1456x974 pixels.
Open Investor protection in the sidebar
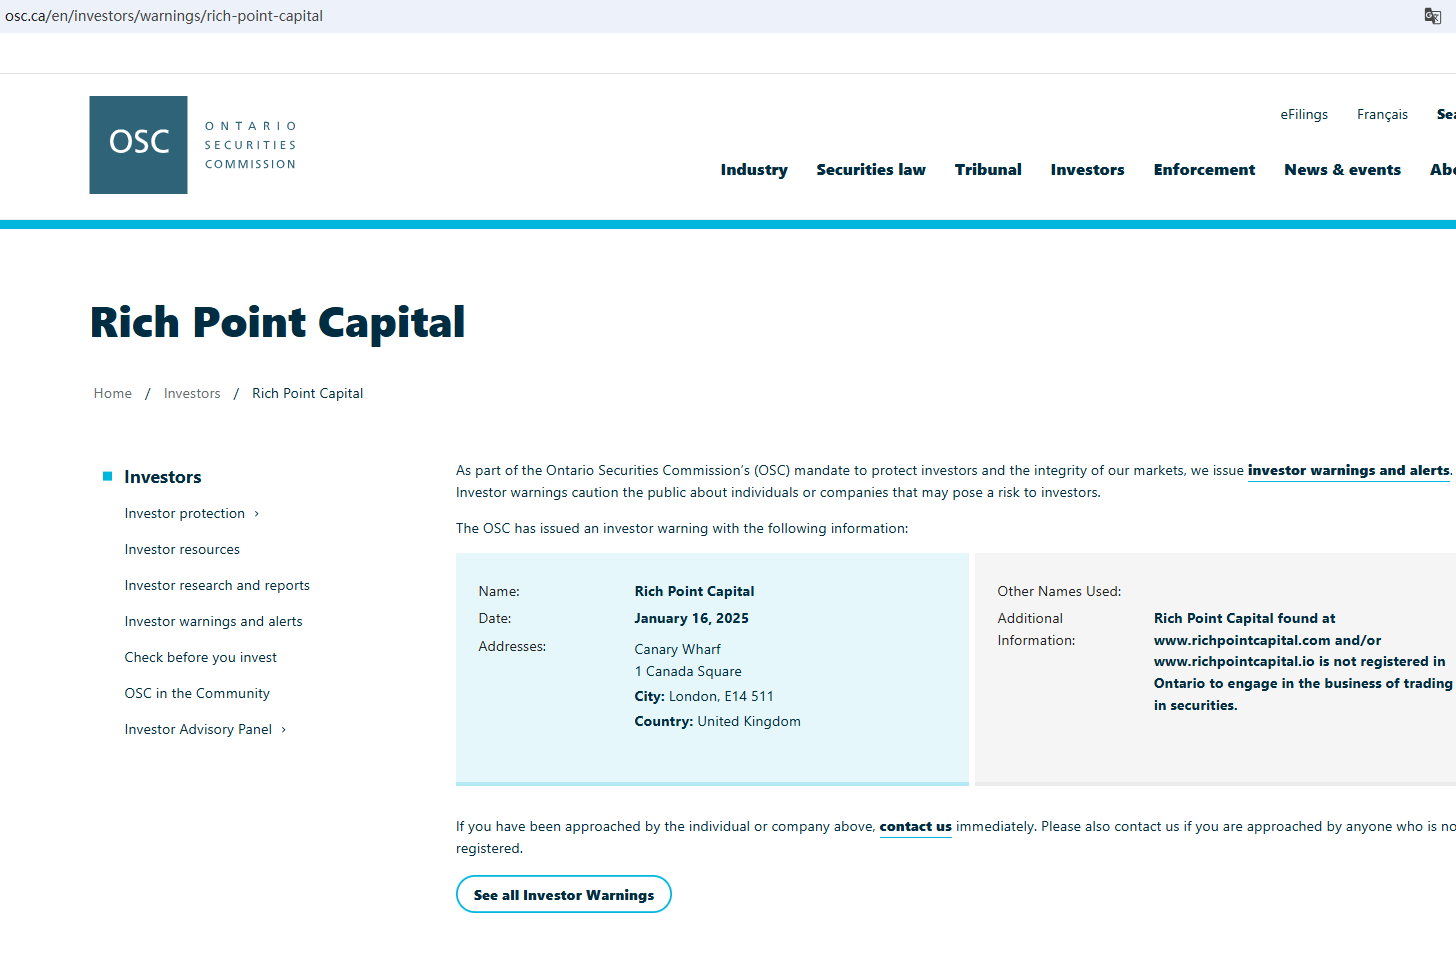(x=185, y=514)
